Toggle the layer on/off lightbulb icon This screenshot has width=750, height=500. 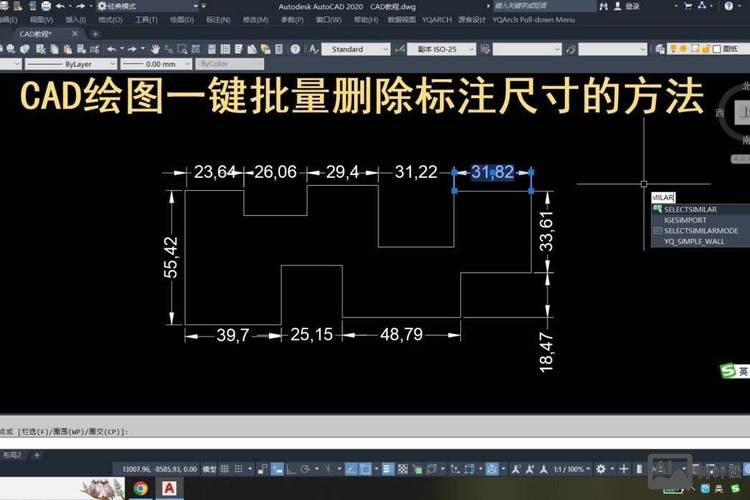673,48
